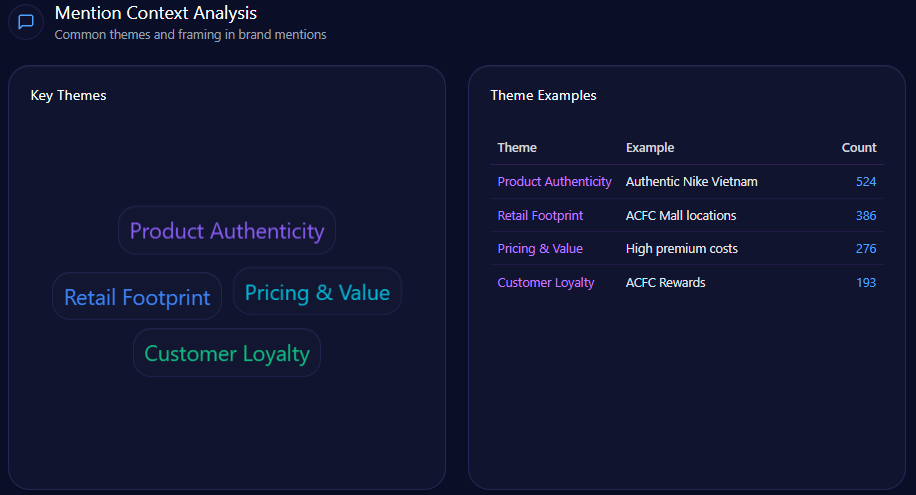Click the 386 count value
This screenshot has height=495, width=916.
click(866, 216)
